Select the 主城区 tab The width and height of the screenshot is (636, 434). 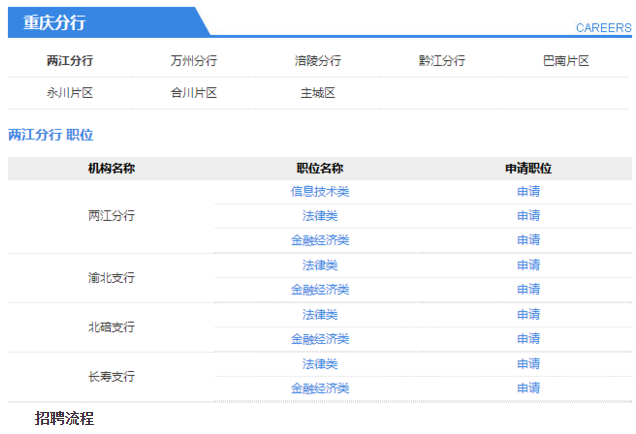pyautogui.click(x=318, y=93)
